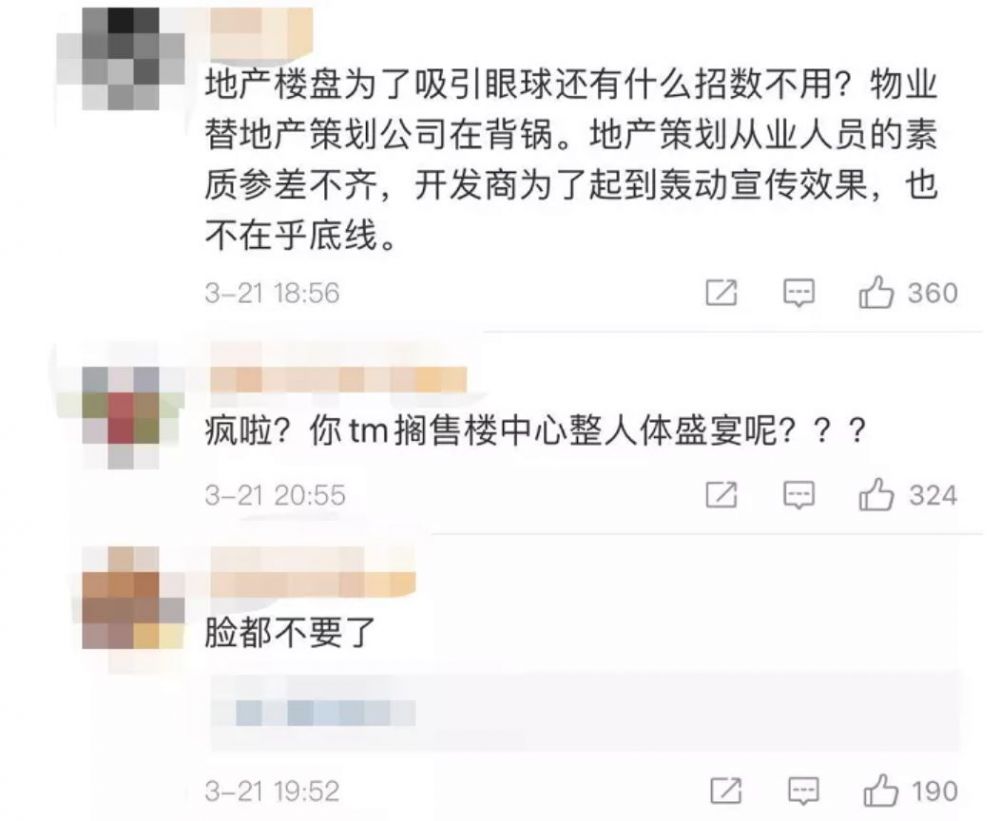Open the first commenter's pixelated gray avatar
The height and width of the screenshot is (821, 1000).
click(121, 59)
